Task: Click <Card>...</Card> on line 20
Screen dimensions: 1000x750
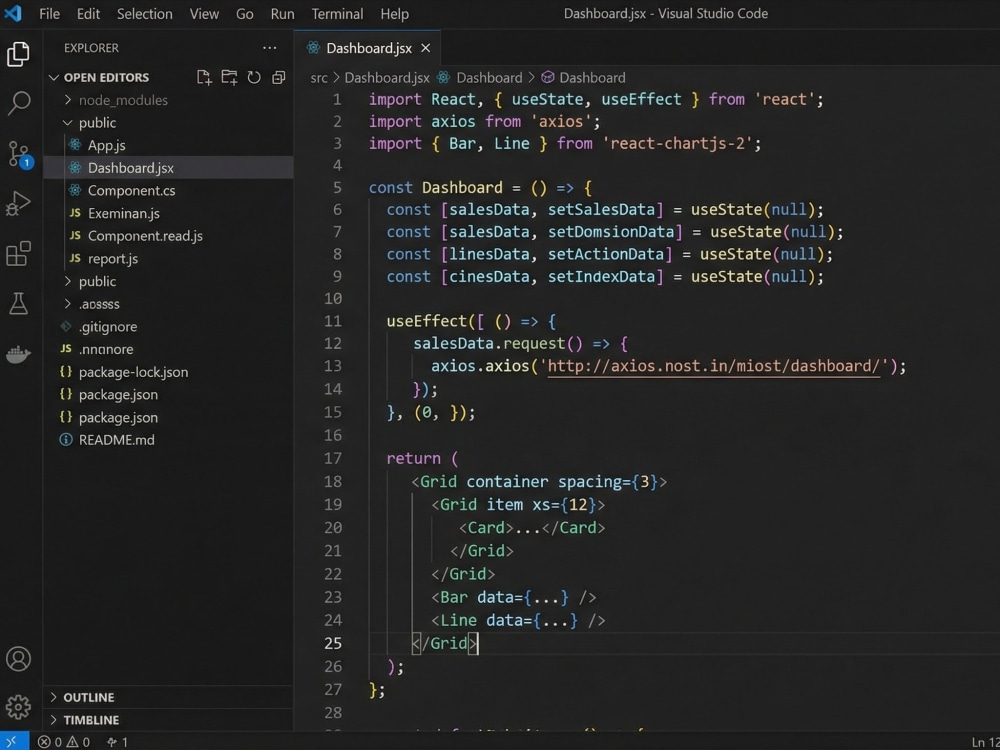Action: tap(532, 528)
